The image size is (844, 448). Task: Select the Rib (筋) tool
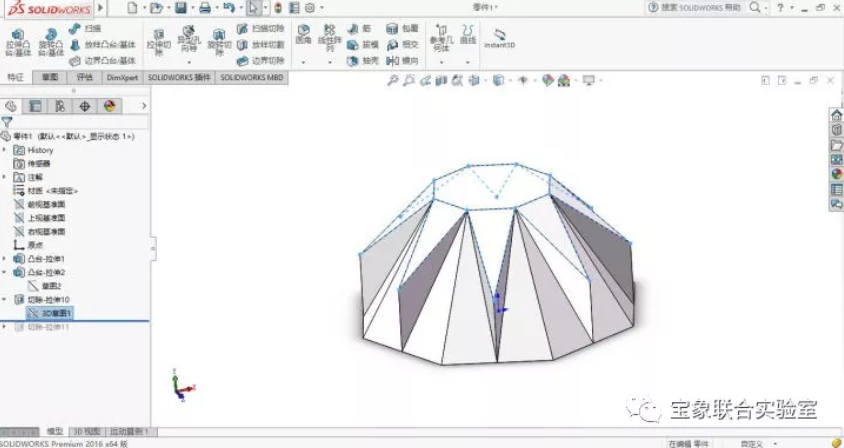360,29
